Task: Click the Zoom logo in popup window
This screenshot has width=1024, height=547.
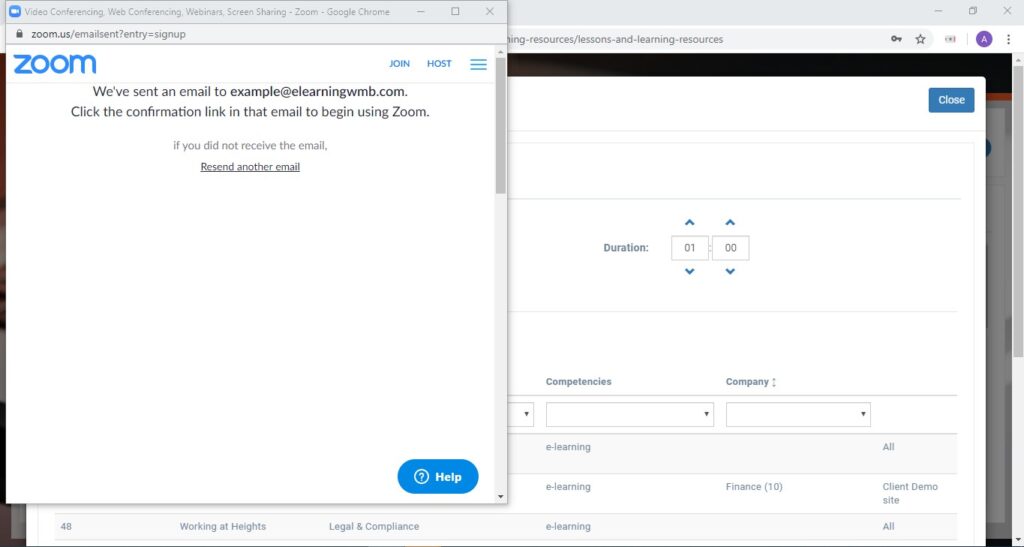Action: point(55,64)
